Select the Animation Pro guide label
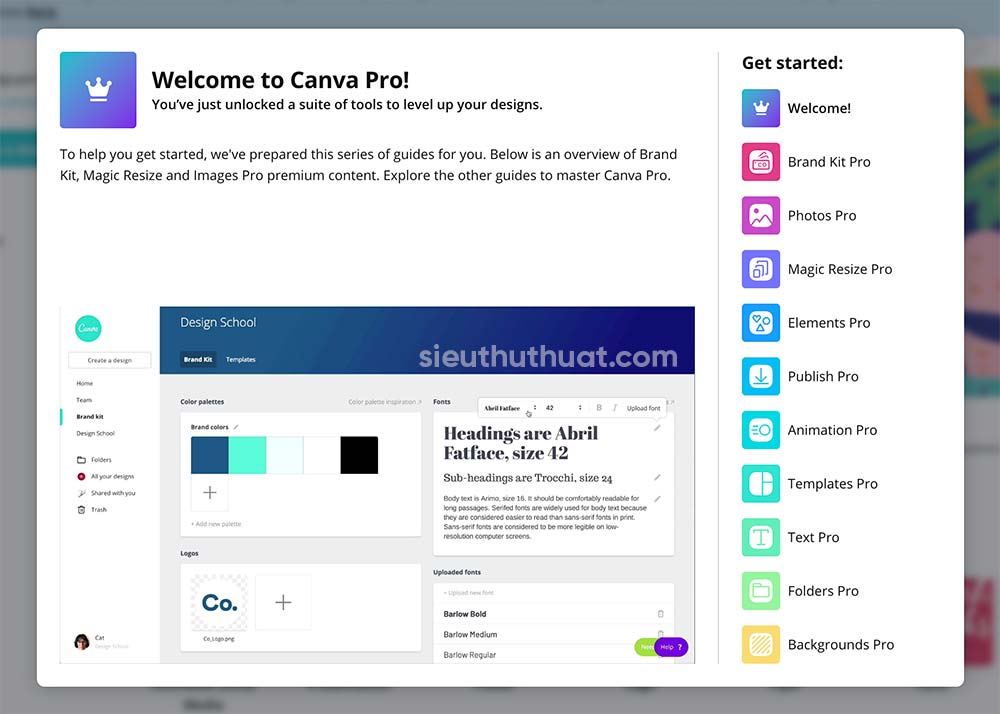The height and width of the screenshot is (714, 1000). coord(832,430)
